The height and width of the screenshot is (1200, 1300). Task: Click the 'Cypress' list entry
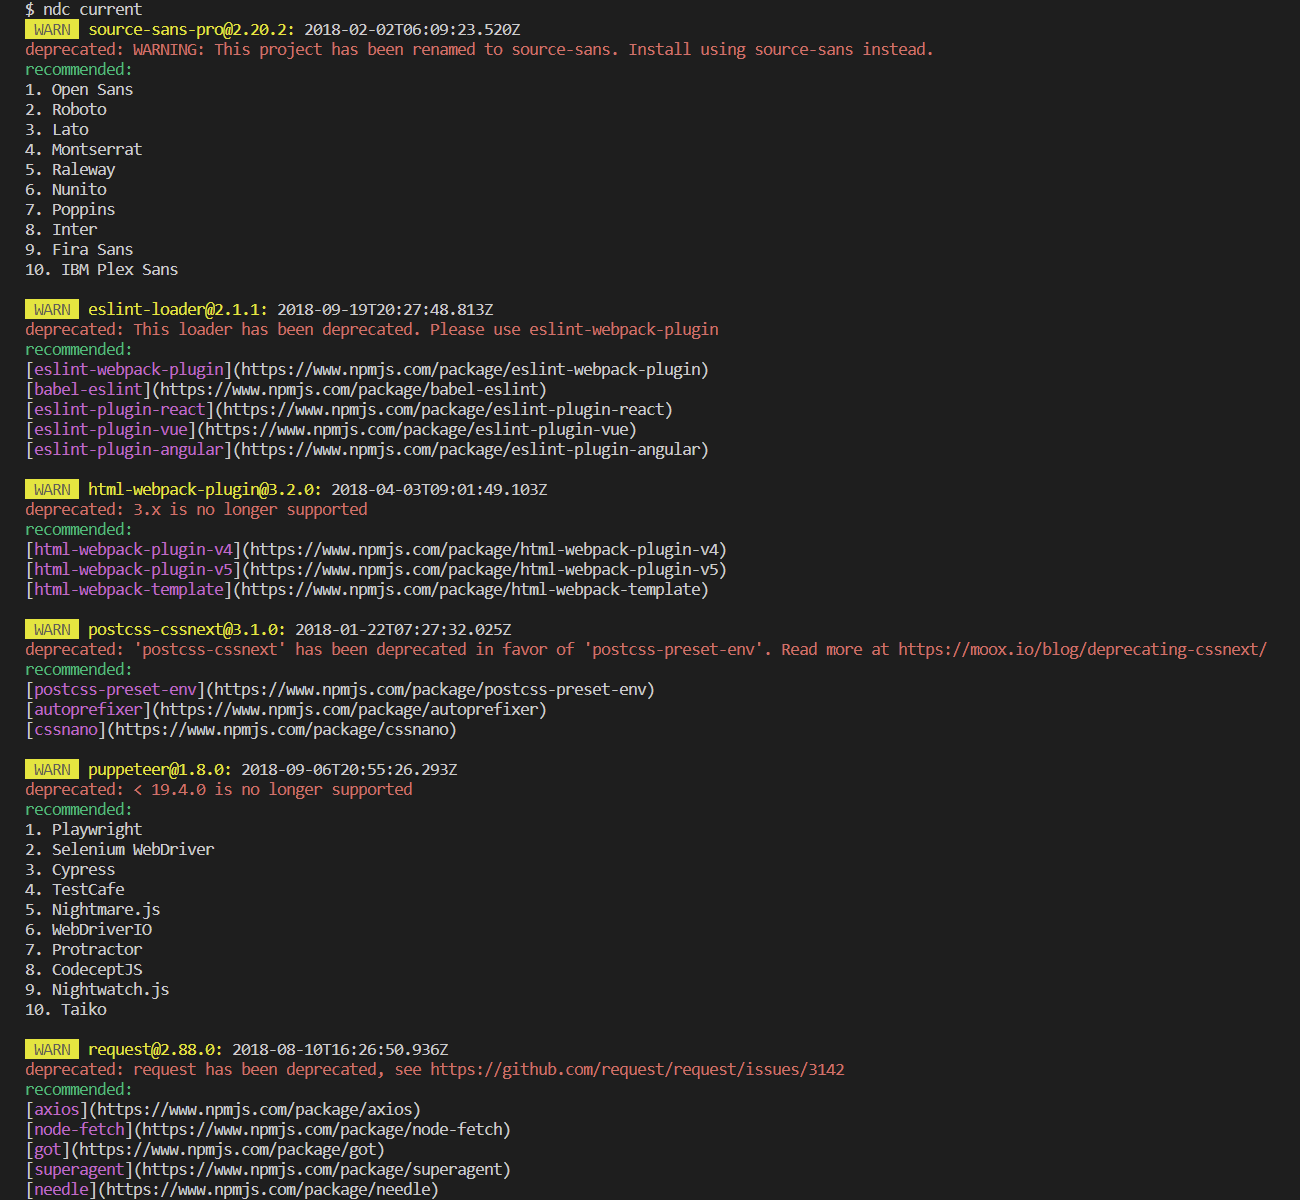click(83, 870)
